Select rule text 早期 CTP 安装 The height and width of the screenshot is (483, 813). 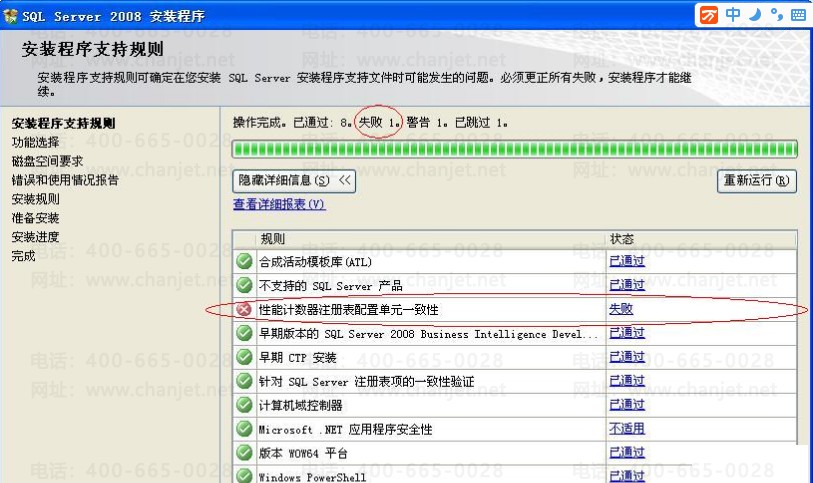298,358
